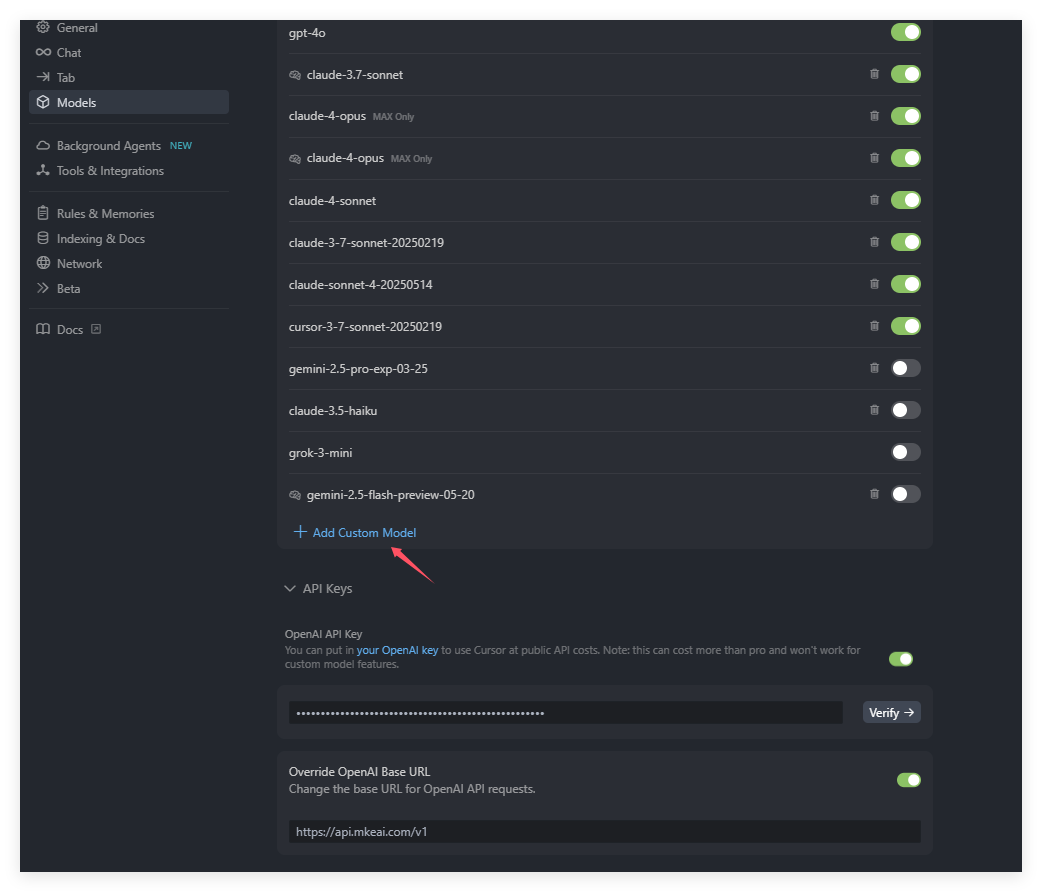Click the Tools & Integrations icon
Image resolution: width=1042 pixels, height=892 pixels.
(x=43, y=170)
